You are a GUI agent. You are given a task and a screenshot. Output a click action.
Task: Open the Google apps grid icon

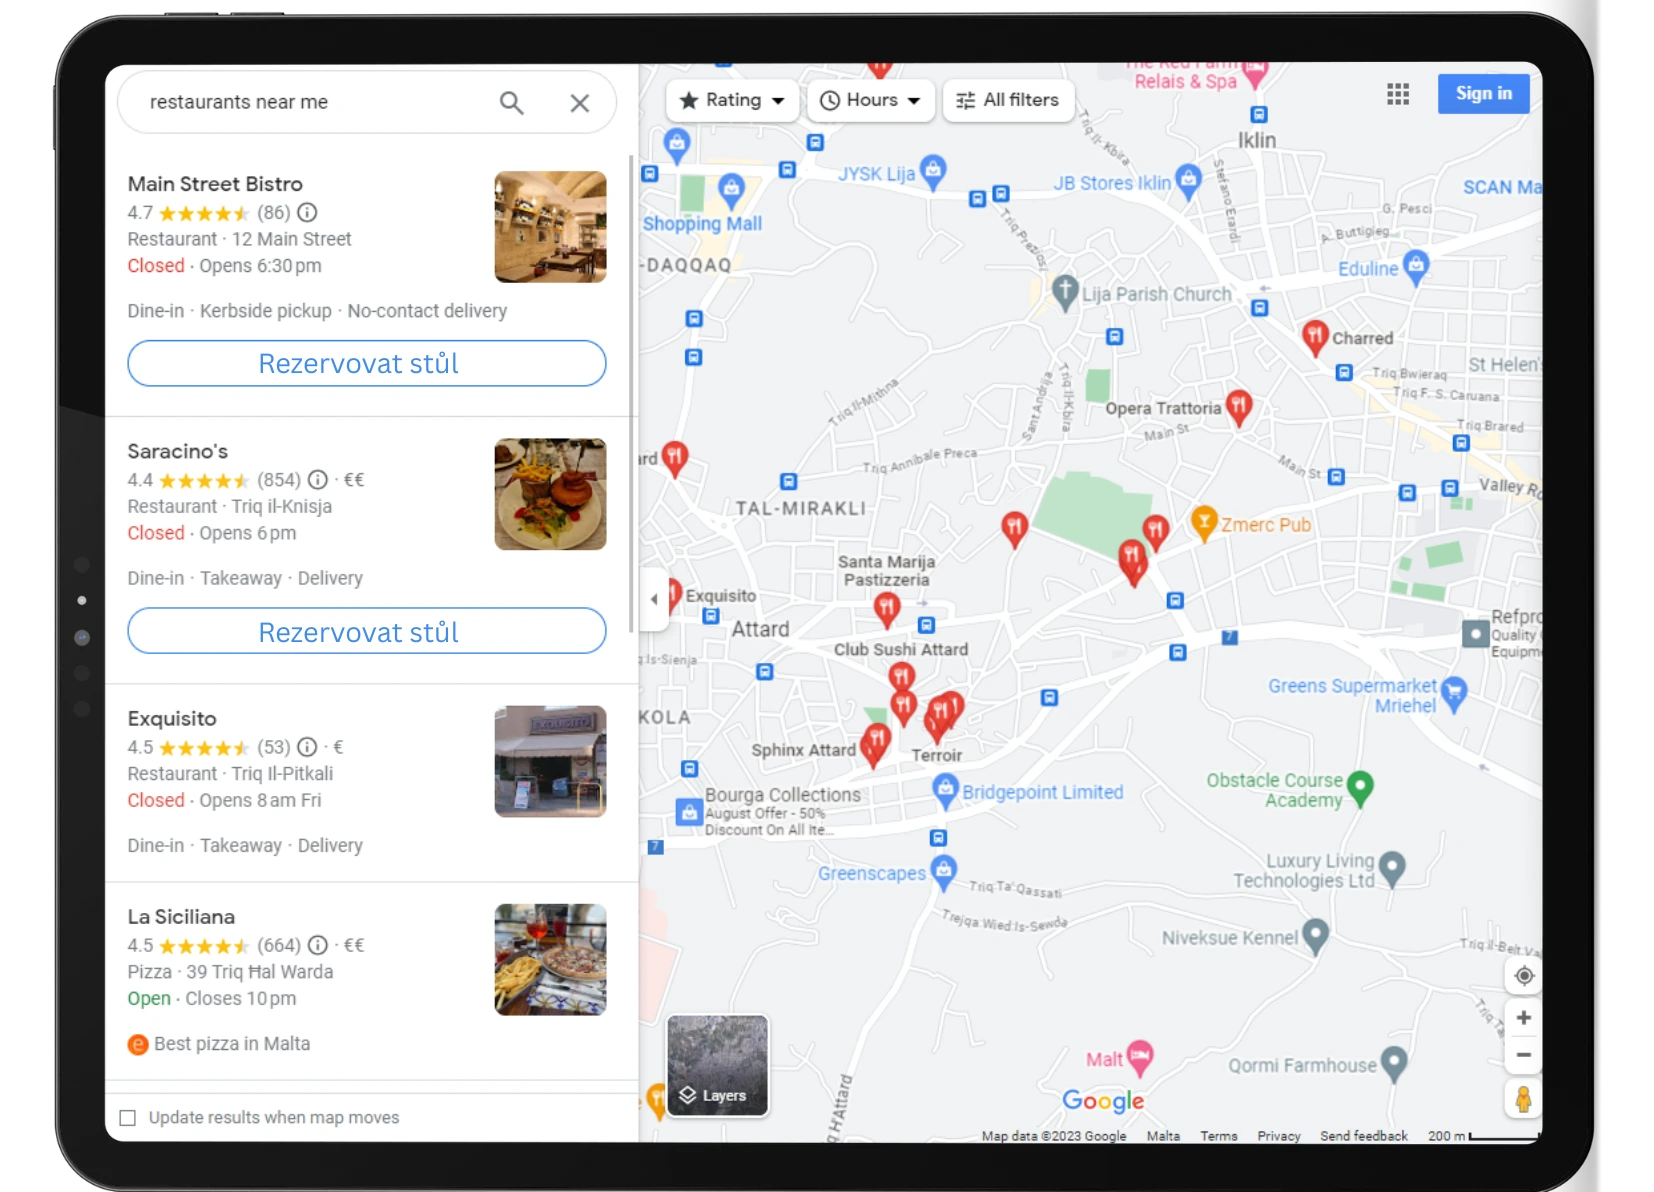click(1398, 94)
